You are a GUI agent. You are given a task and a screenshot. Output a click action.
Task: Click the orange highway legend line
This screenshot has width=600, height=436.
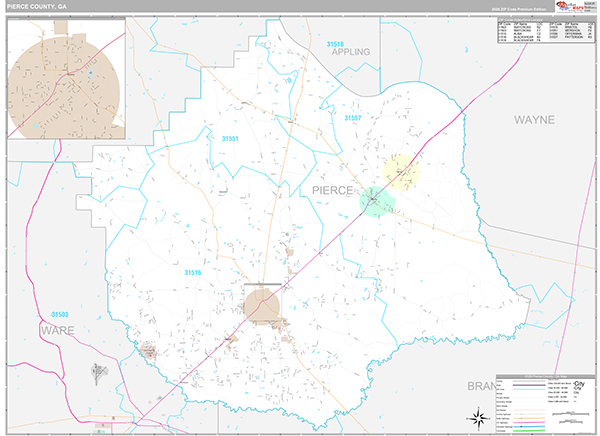point(529,418)
